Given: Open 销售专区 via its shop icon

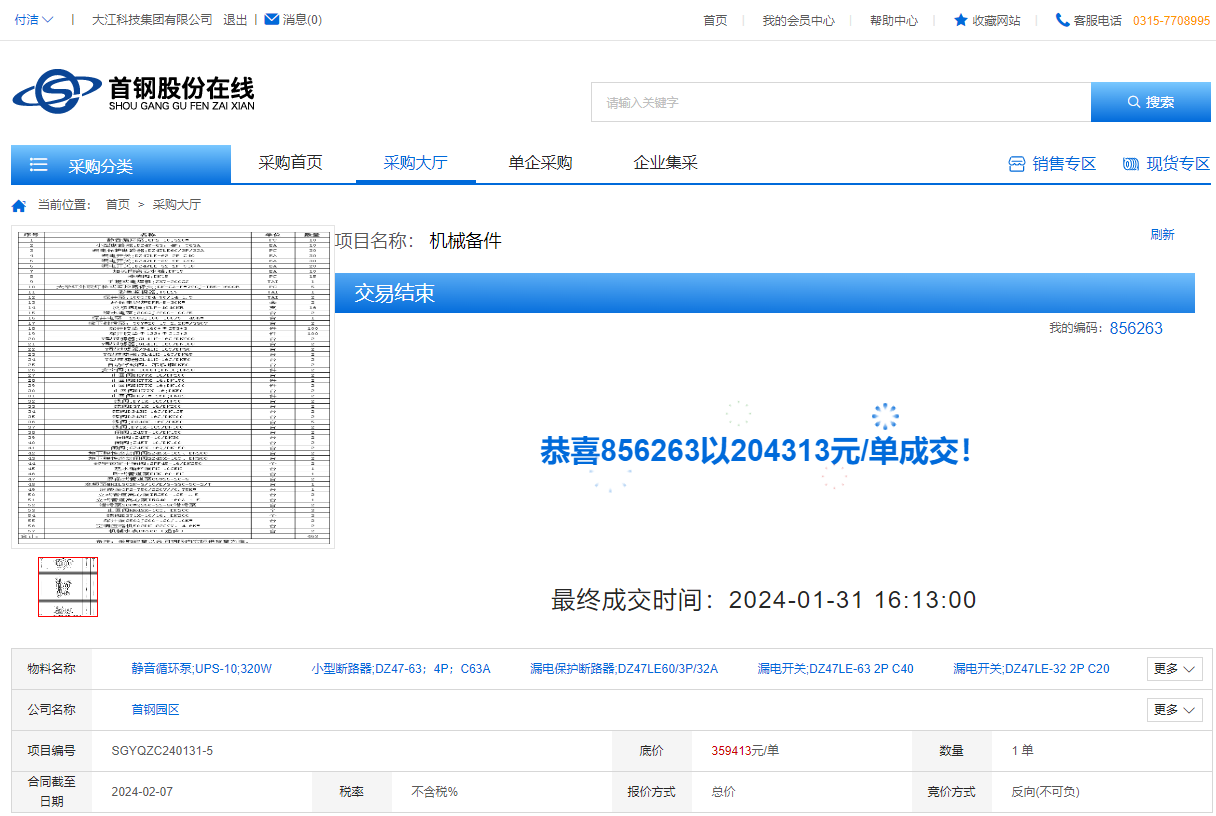Looking at the screenshot, I should coord(1017,164).
